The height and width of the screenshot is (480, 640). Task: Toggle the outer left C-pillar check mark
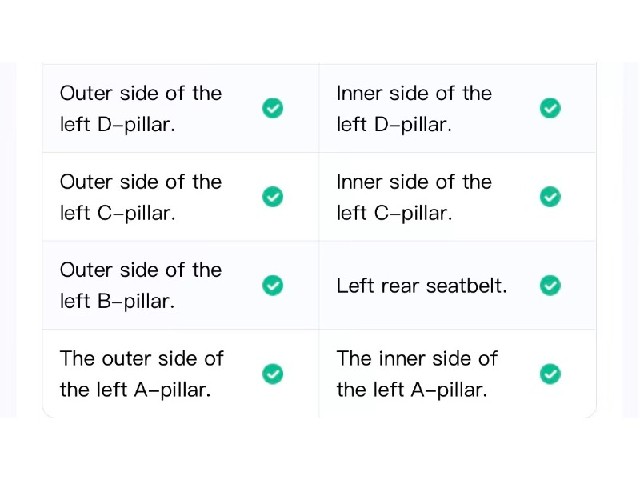[x=272, y=197]
